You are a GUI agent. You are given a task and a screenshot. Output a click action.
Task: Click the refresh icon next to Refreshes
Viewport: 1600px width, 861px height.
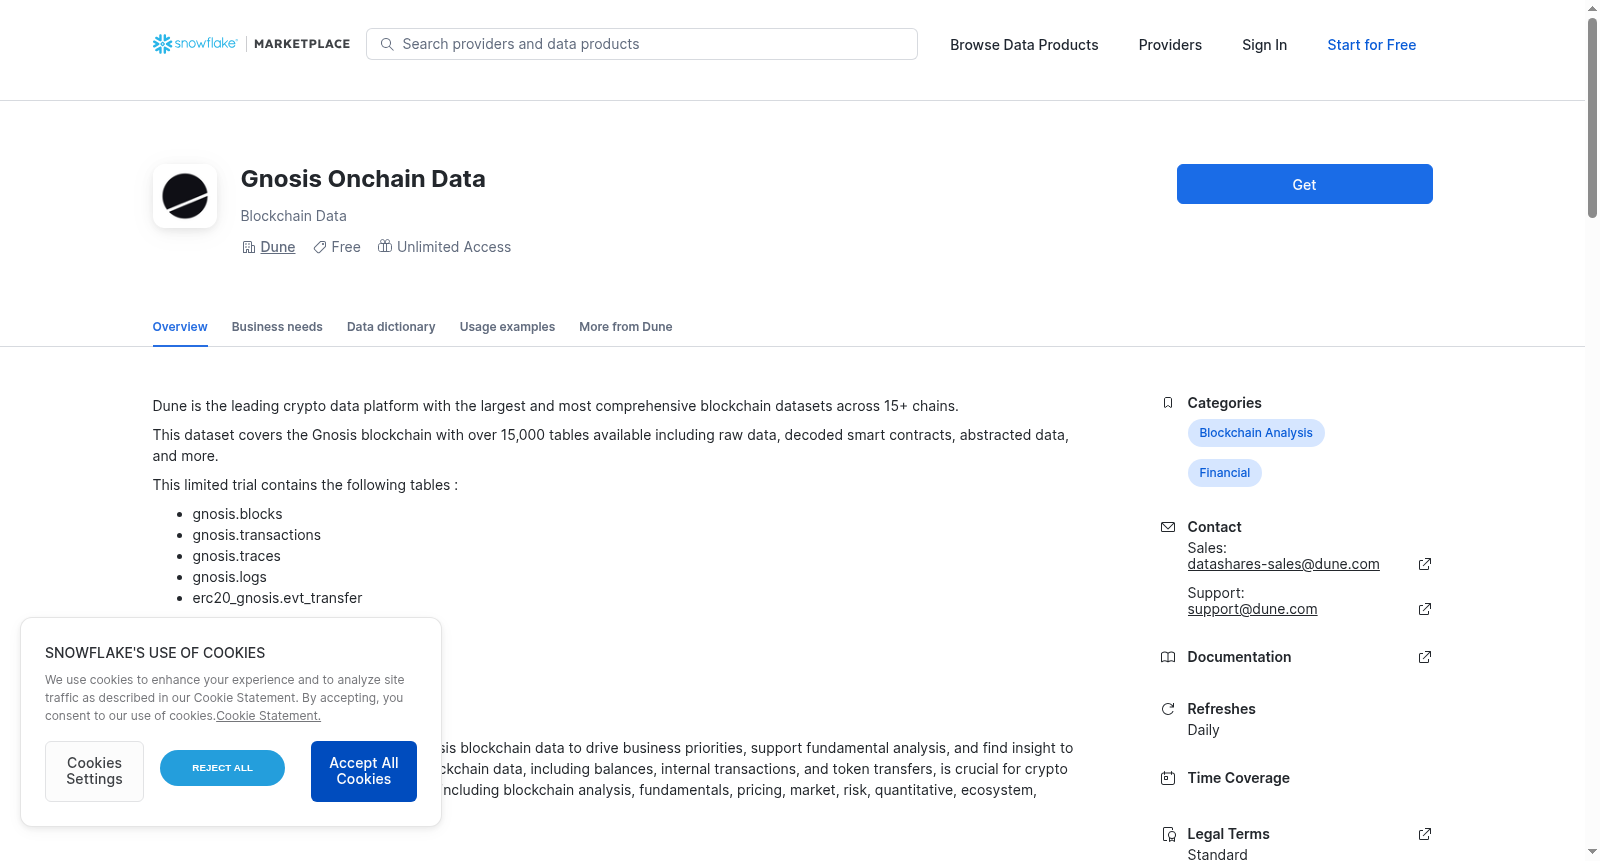click(x=1168, y=709)
